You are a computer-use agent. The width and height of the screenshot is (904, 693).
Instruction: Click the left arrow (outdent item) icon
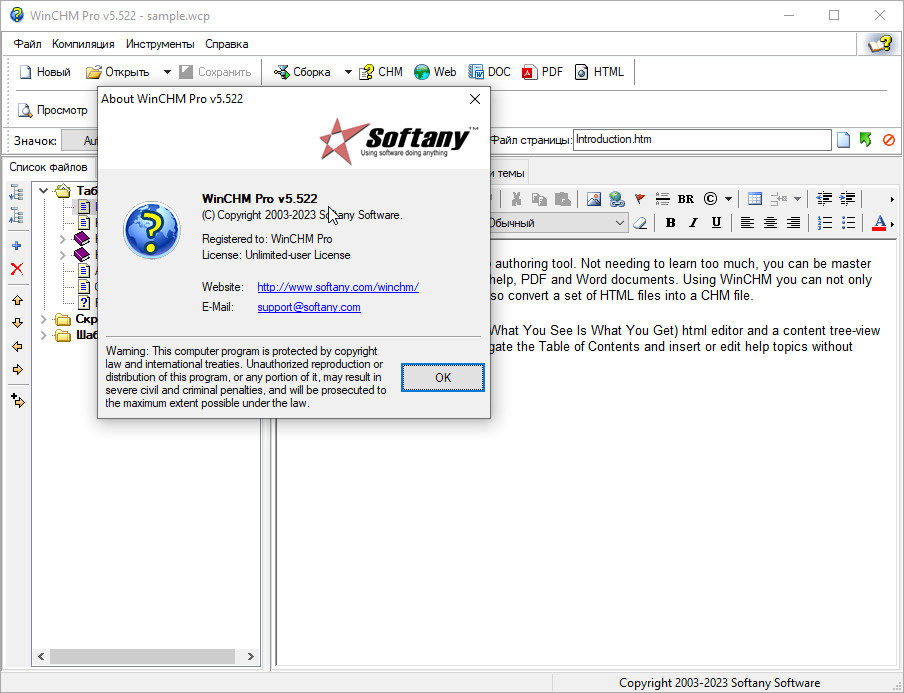coord(17,346)
